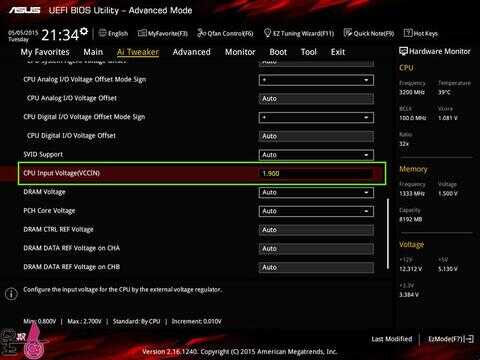Click the 3200 MHz CPU frequency value
The image size is (480, 360).
point(412,92)
